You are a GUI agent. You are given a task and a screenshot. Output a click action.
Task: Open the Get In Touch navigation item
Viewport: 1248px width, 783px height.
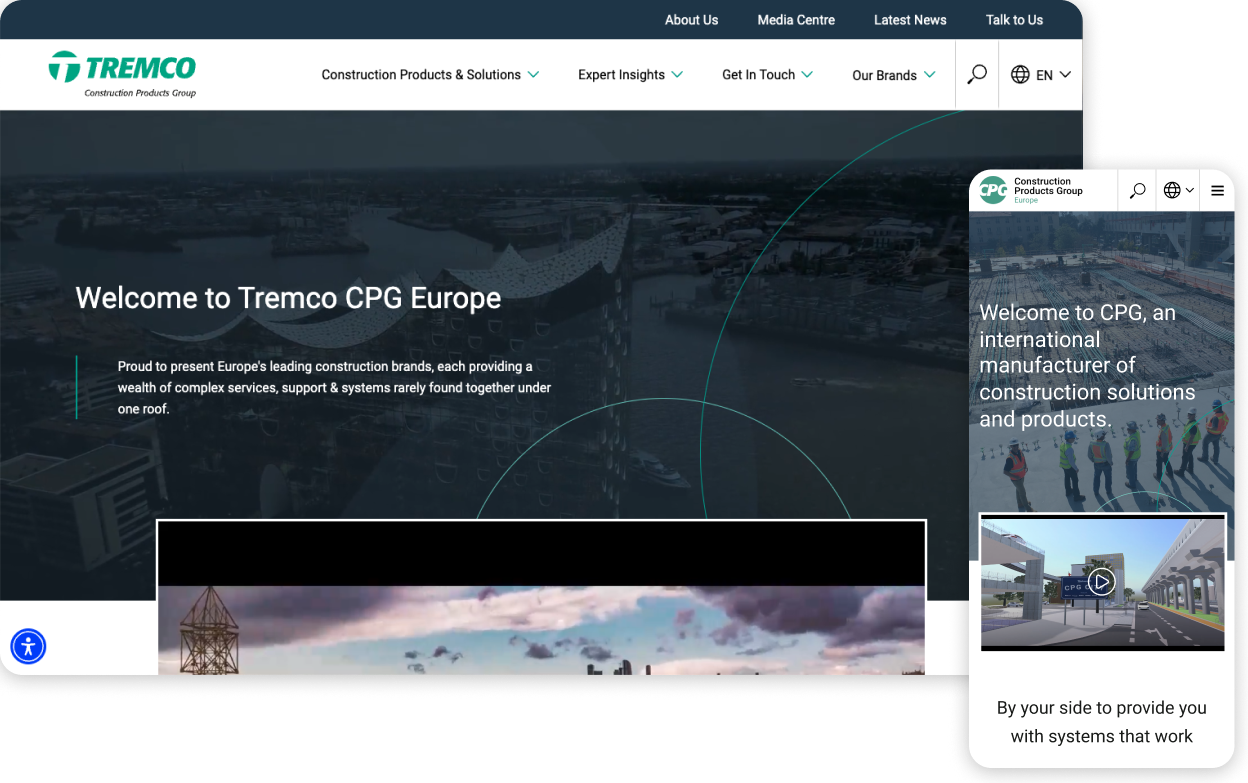click(767, 74)
